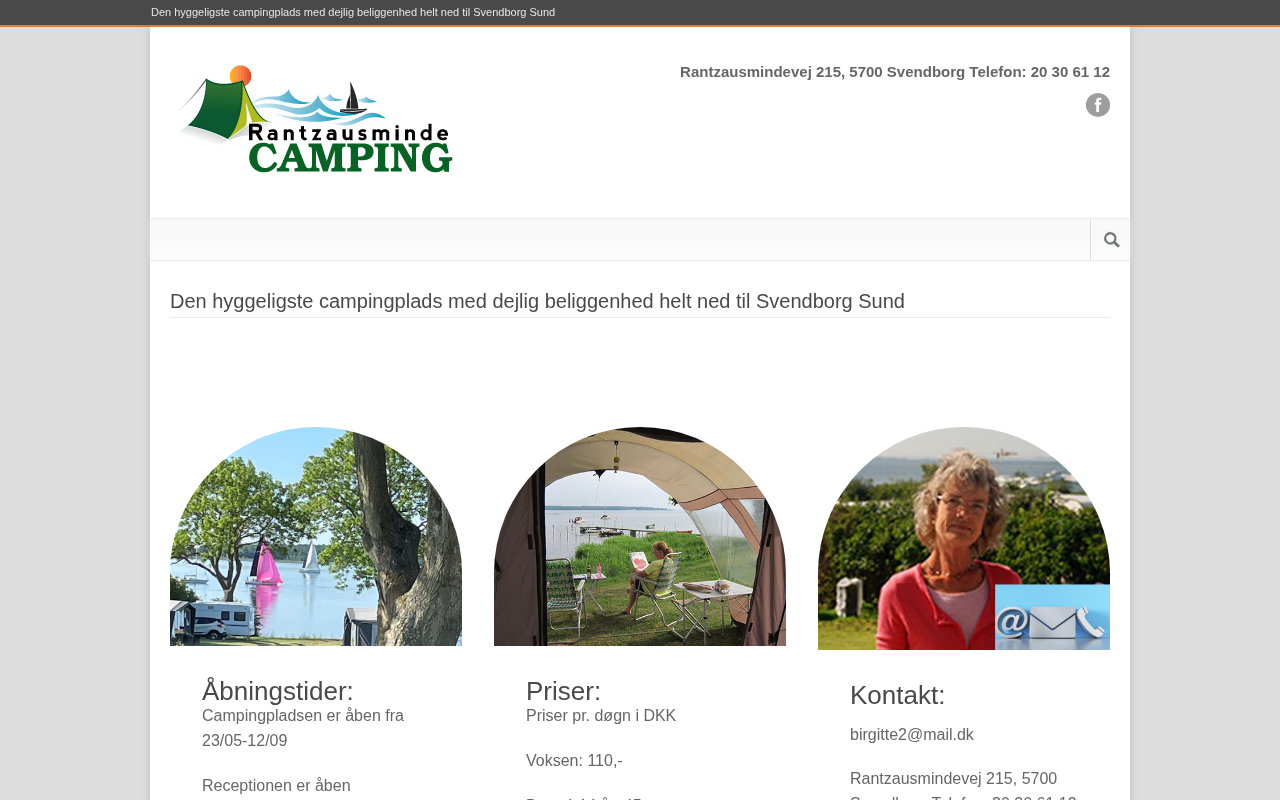The height and width of the screenshot is (800, 1280).
Task: Click the empty navigation menu bar
Action: tap(620, 240)
